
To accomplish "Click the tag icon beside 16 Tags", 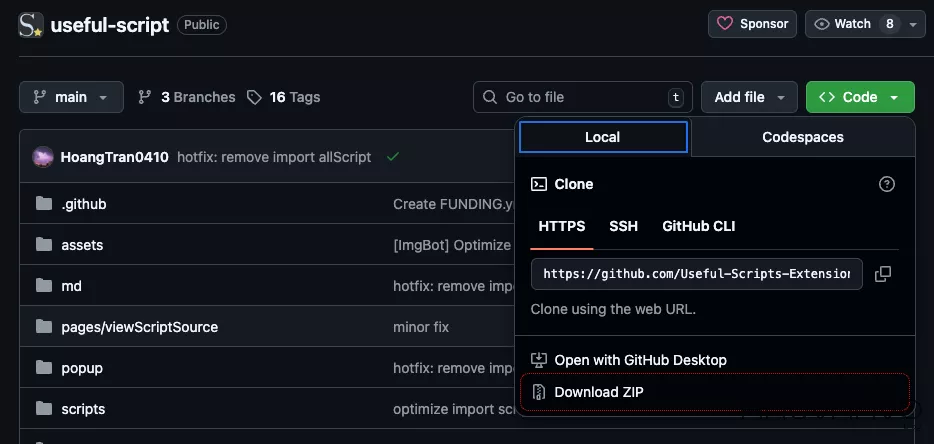I will pos(254,97).
